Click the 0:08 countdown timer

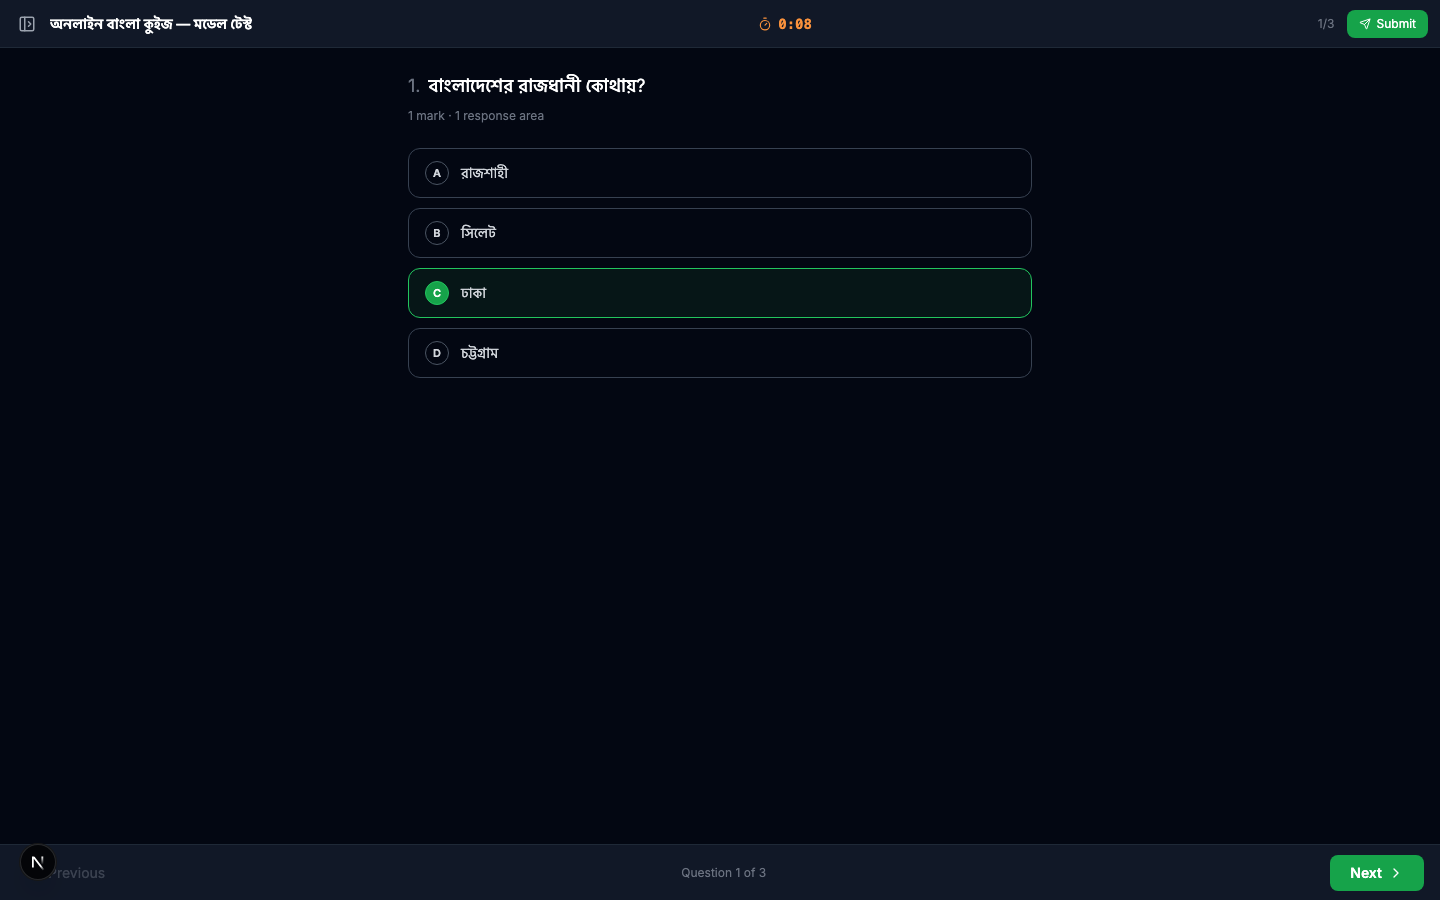point(795,24)
